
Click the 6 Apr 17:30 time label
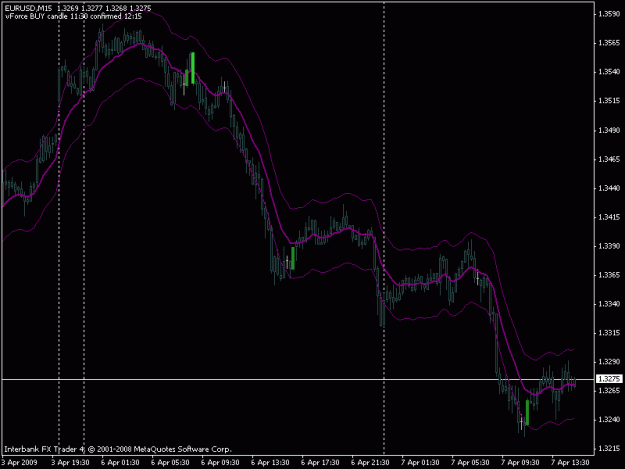[320, 463]
